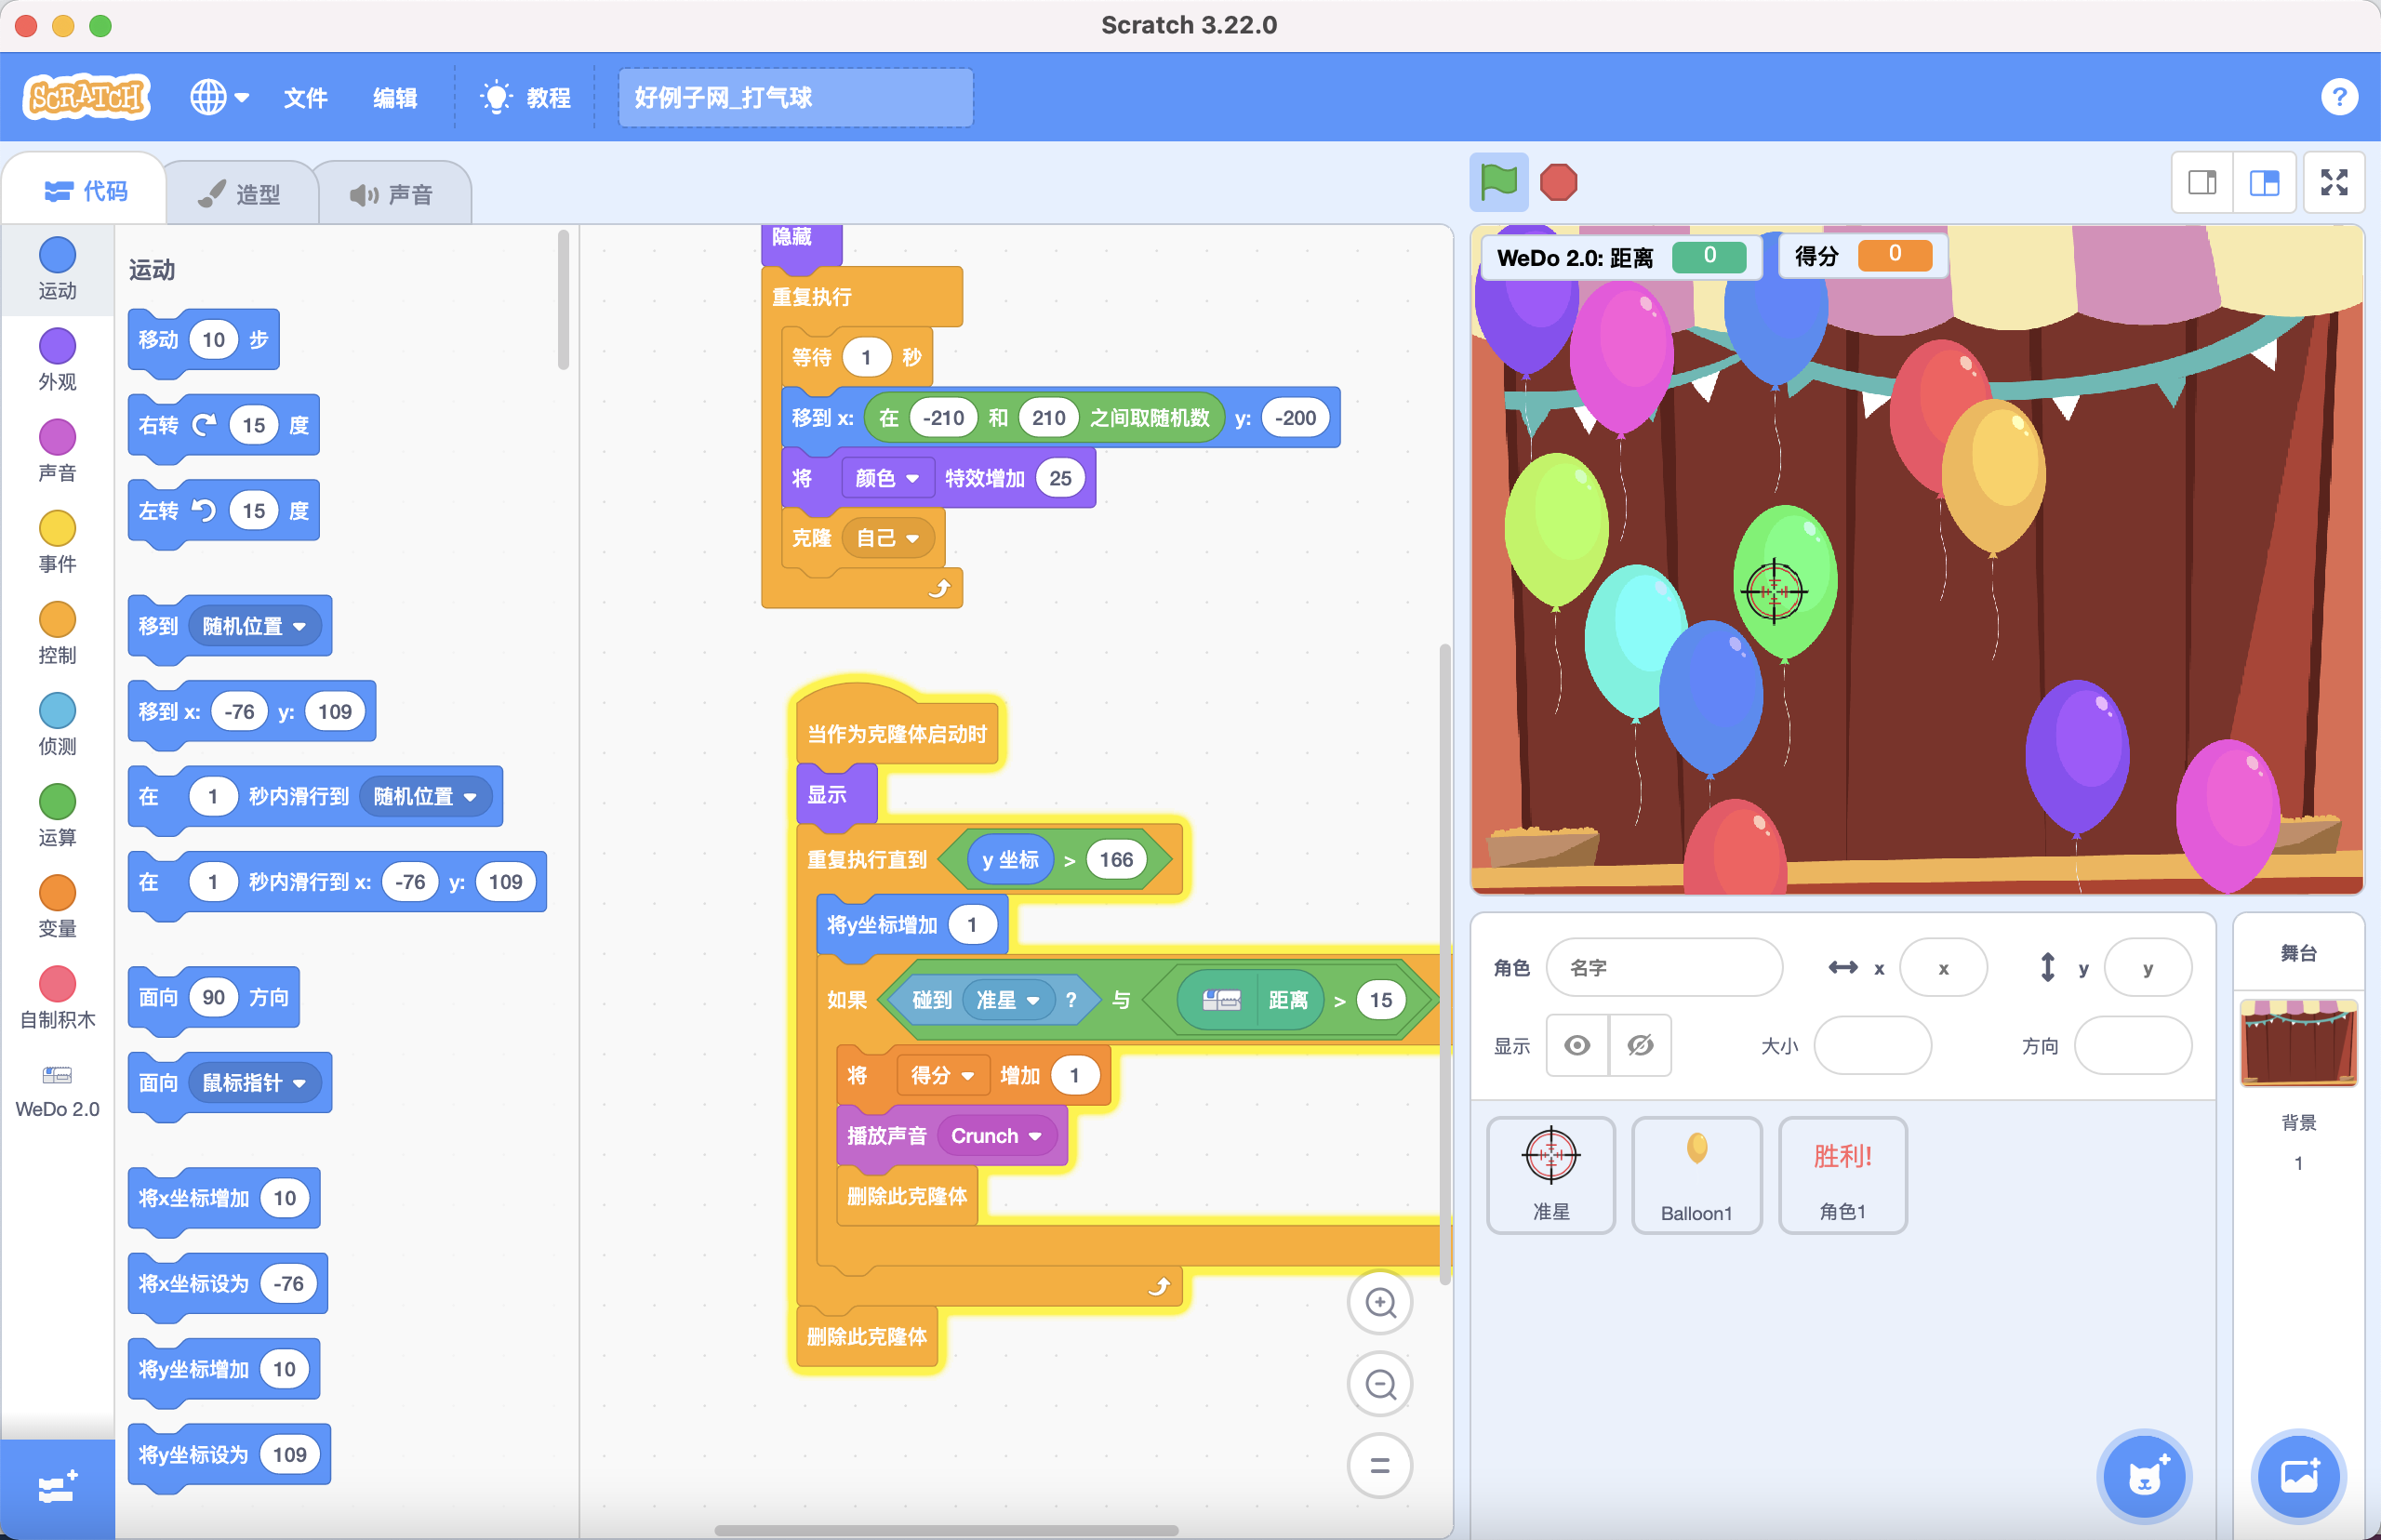Open the 颜色 effect dropdown
The width and height of the screenshot is (2381, 1540).
click(887, 478)
